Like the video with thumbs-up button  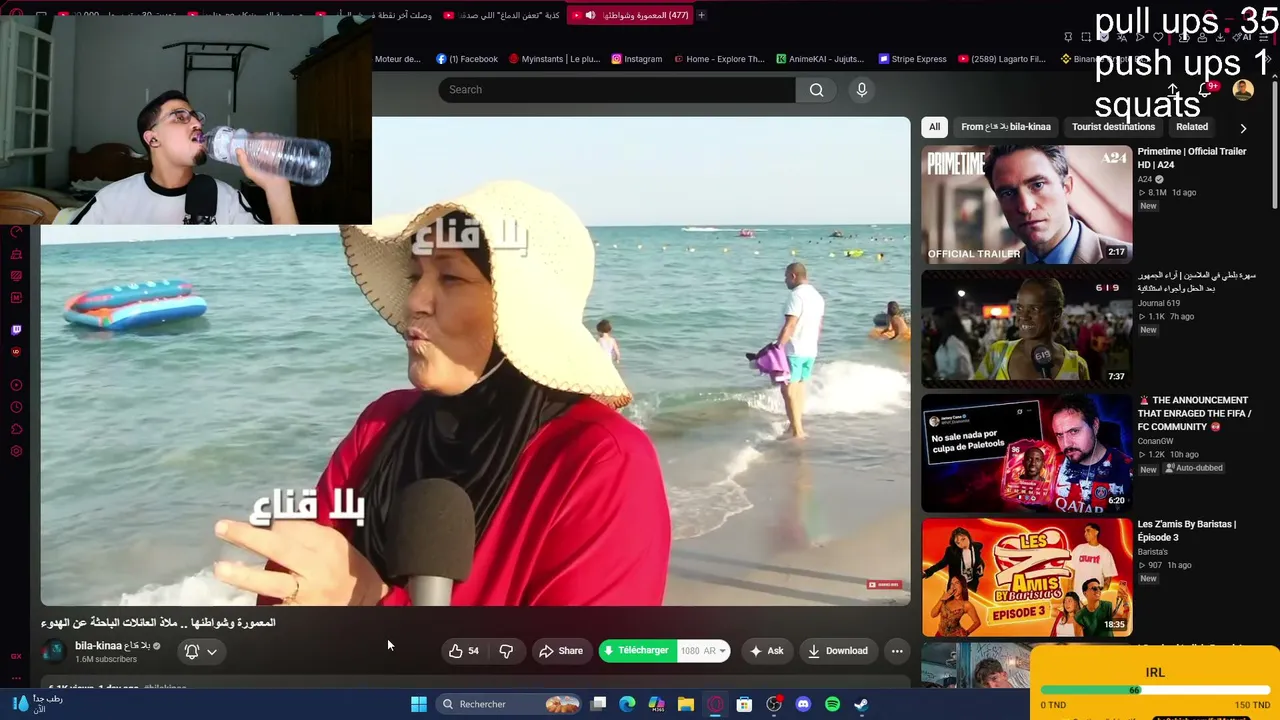pyautogui.click(x=463, y=651)
